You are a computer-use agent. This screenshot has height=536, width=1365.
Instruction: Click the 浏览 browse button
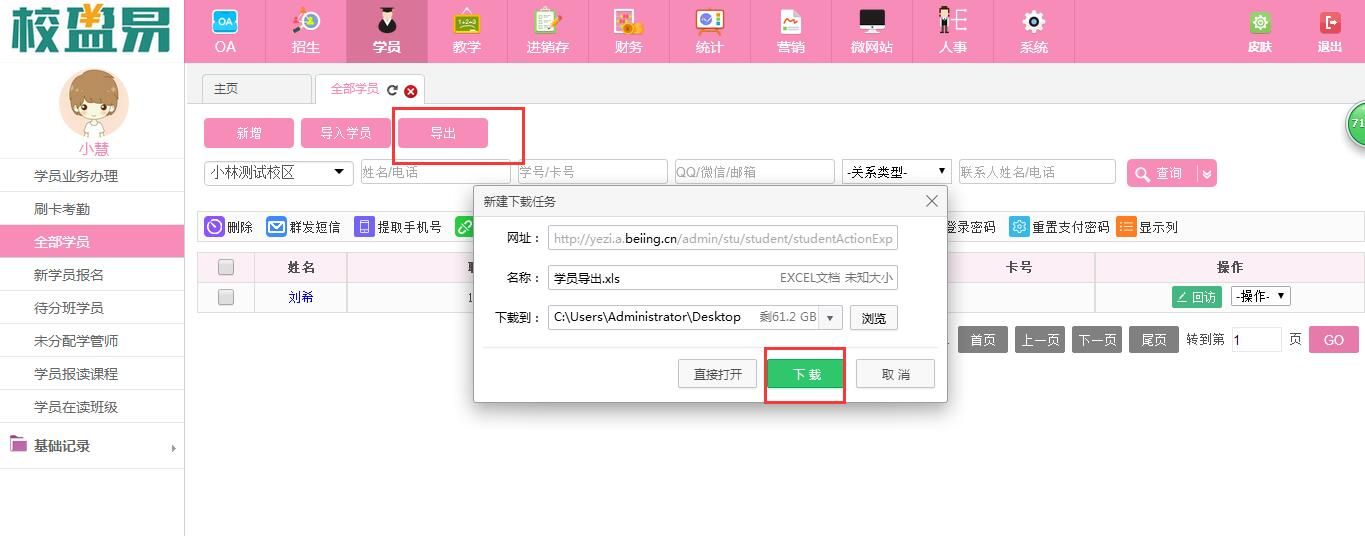(874, 318)
